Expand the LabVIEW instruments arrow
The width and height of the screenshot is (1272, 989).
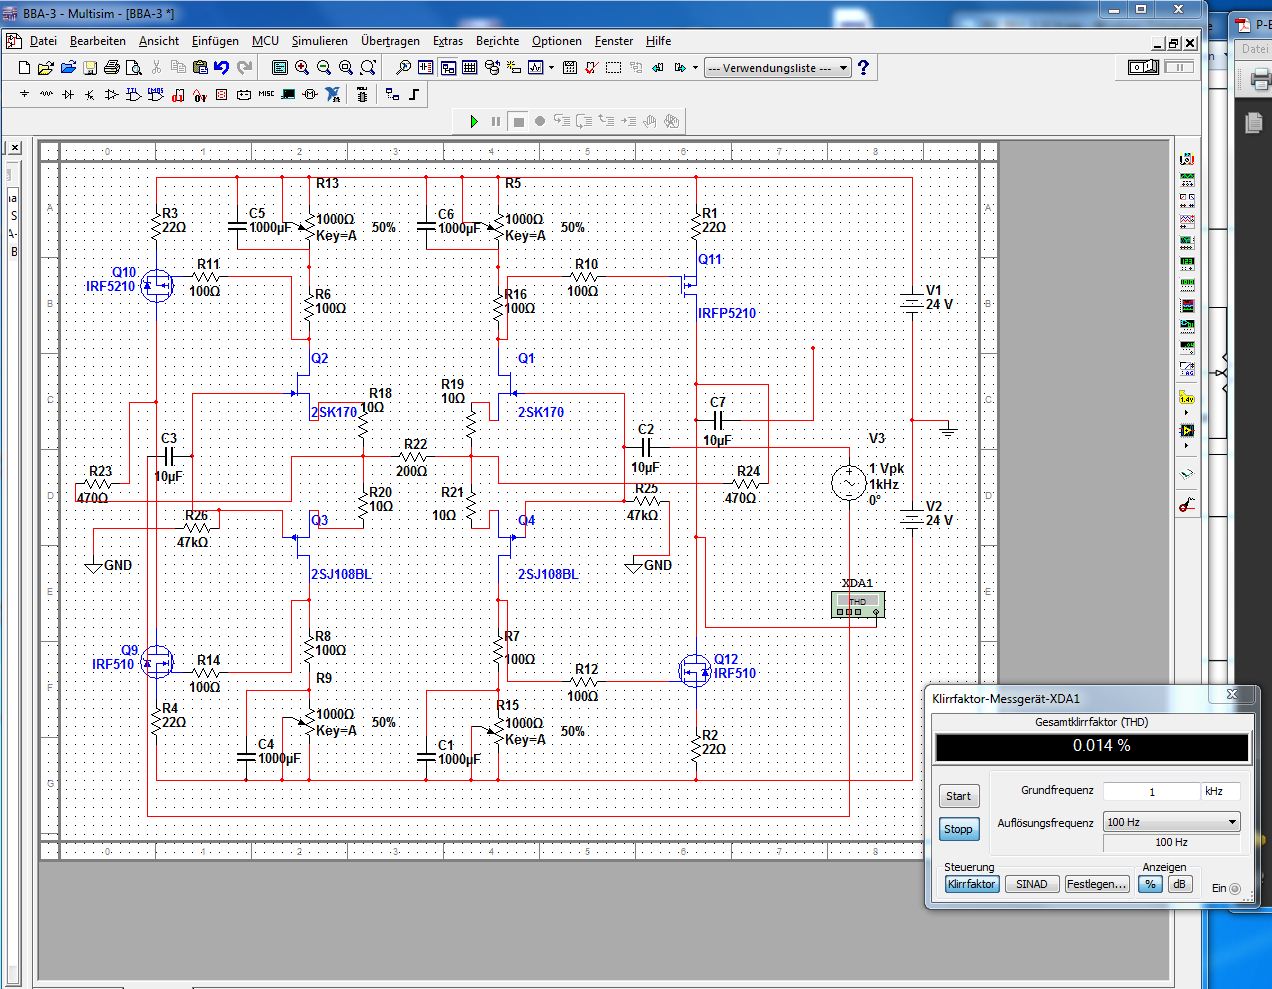tap(1187, 446)
